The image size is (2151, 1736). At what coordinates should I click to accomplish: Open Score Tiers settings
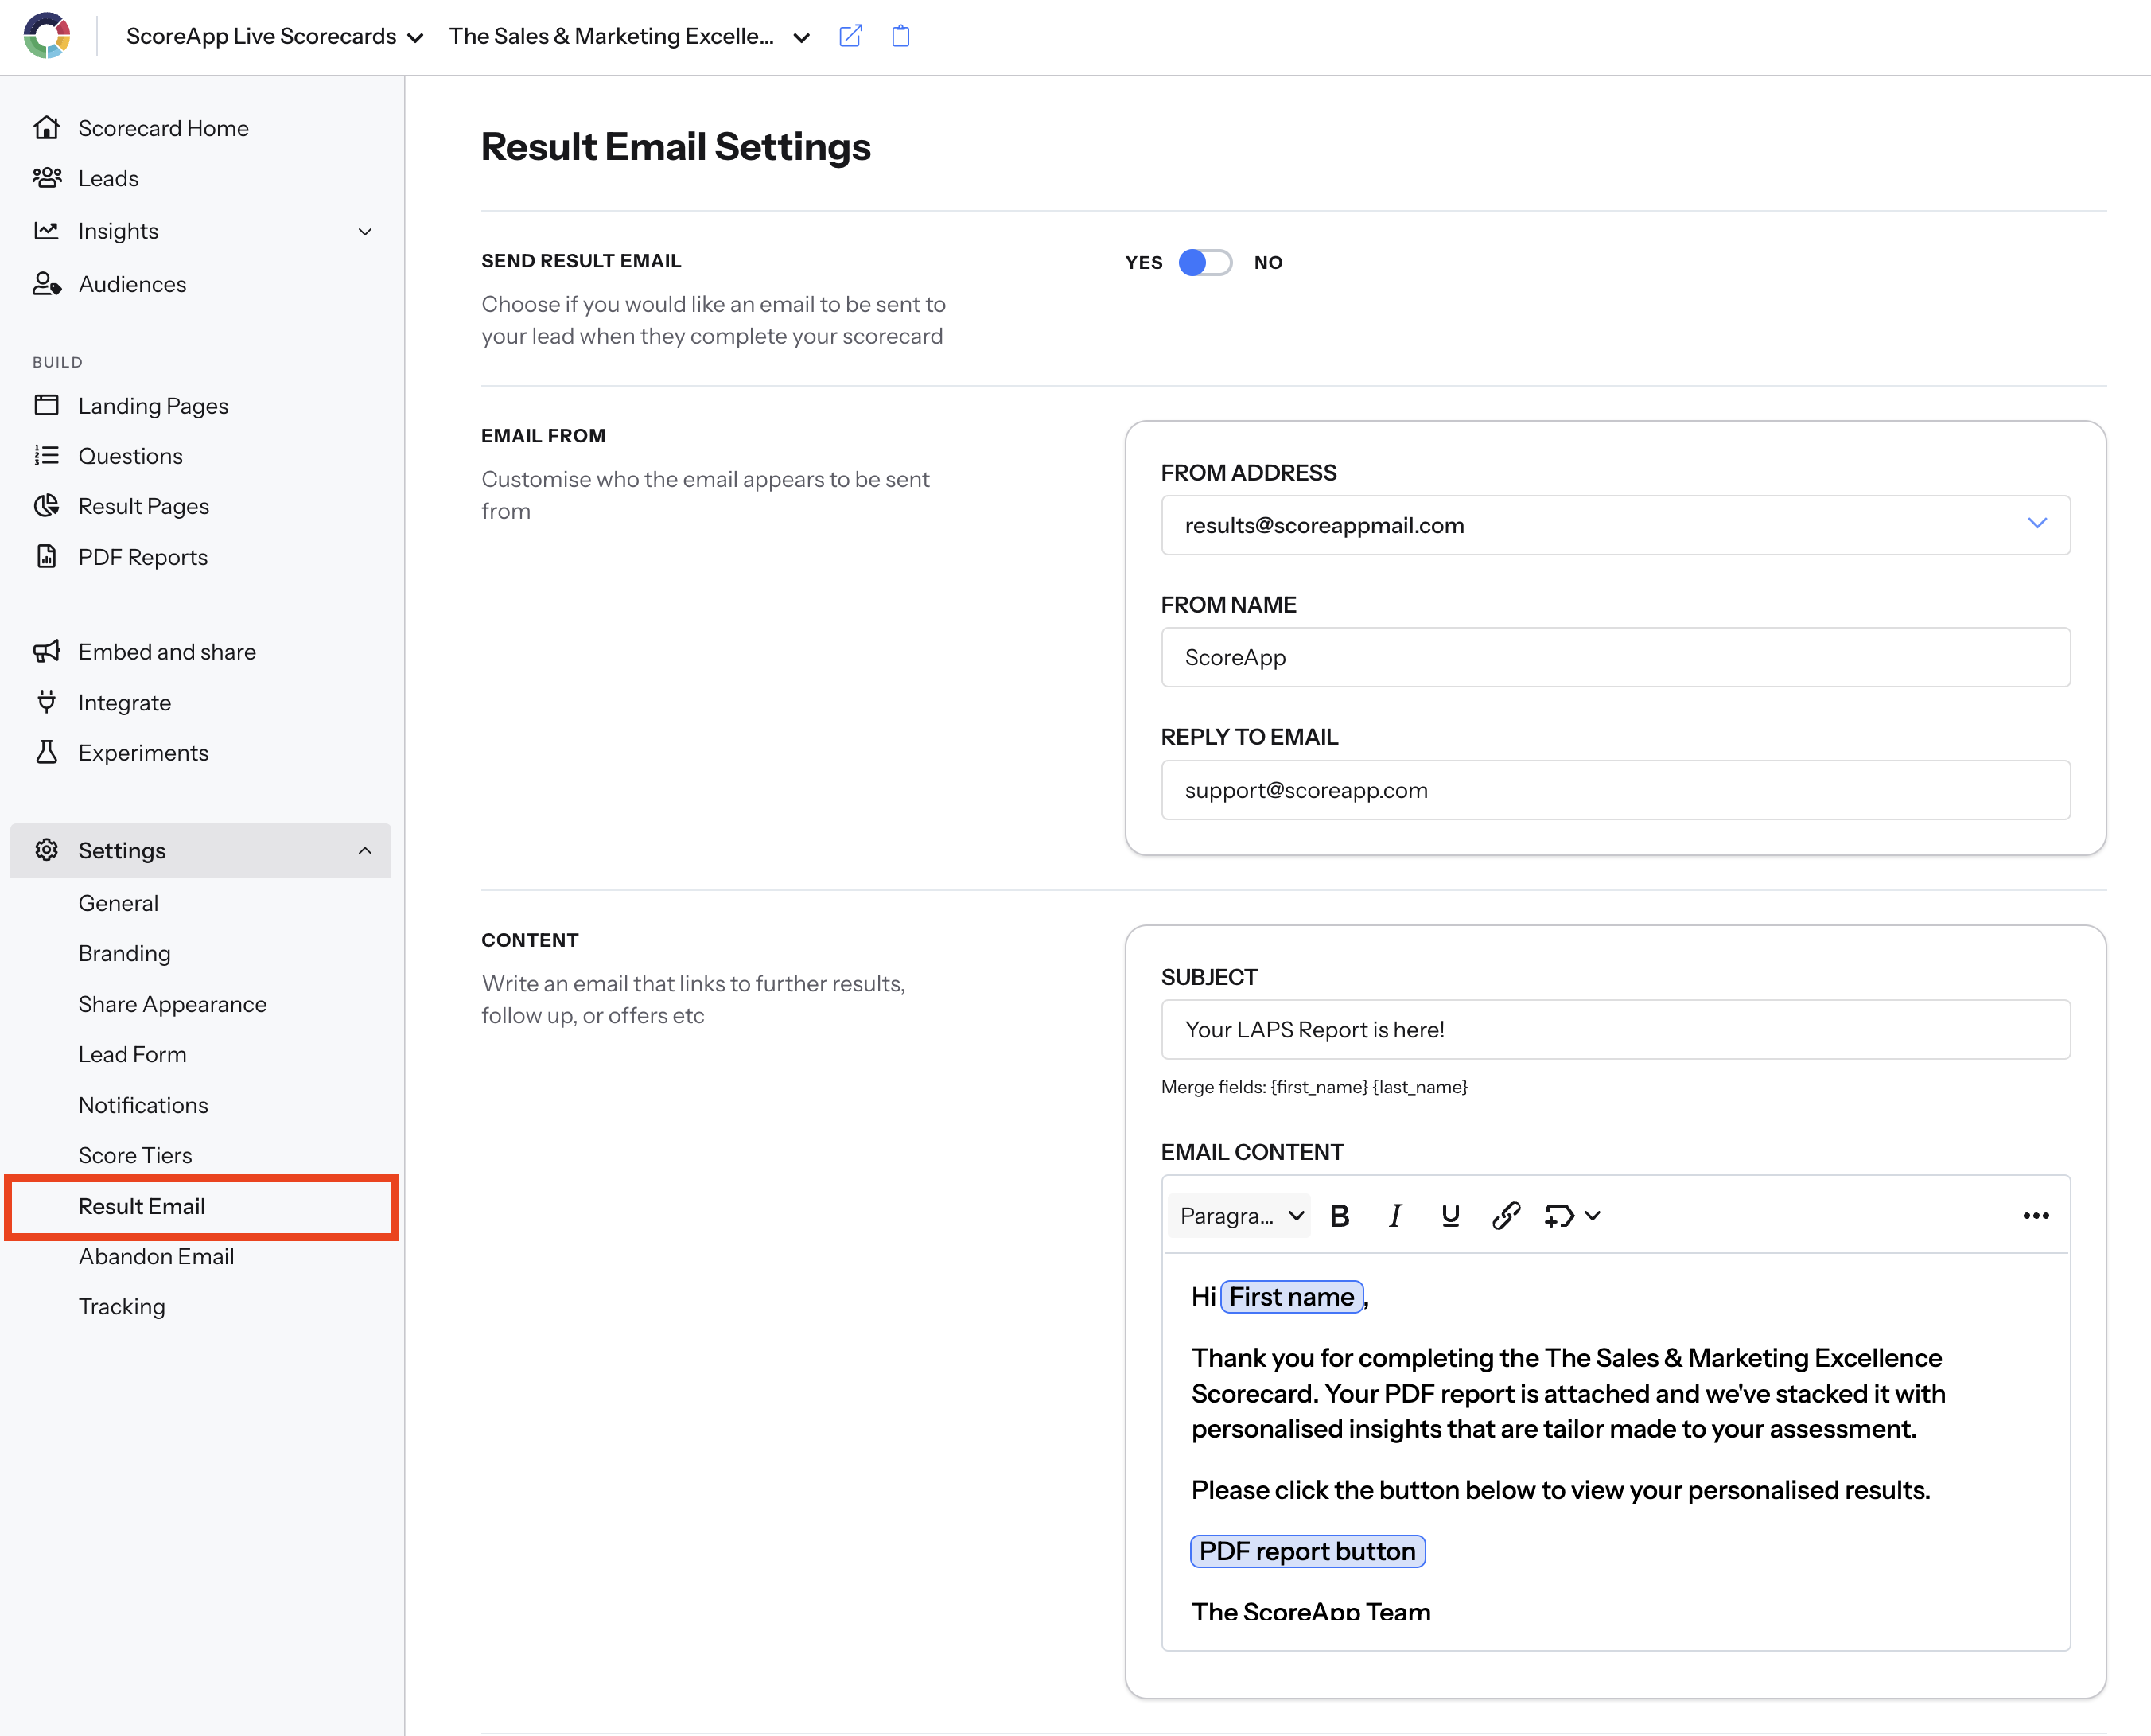coord(135,1155)
